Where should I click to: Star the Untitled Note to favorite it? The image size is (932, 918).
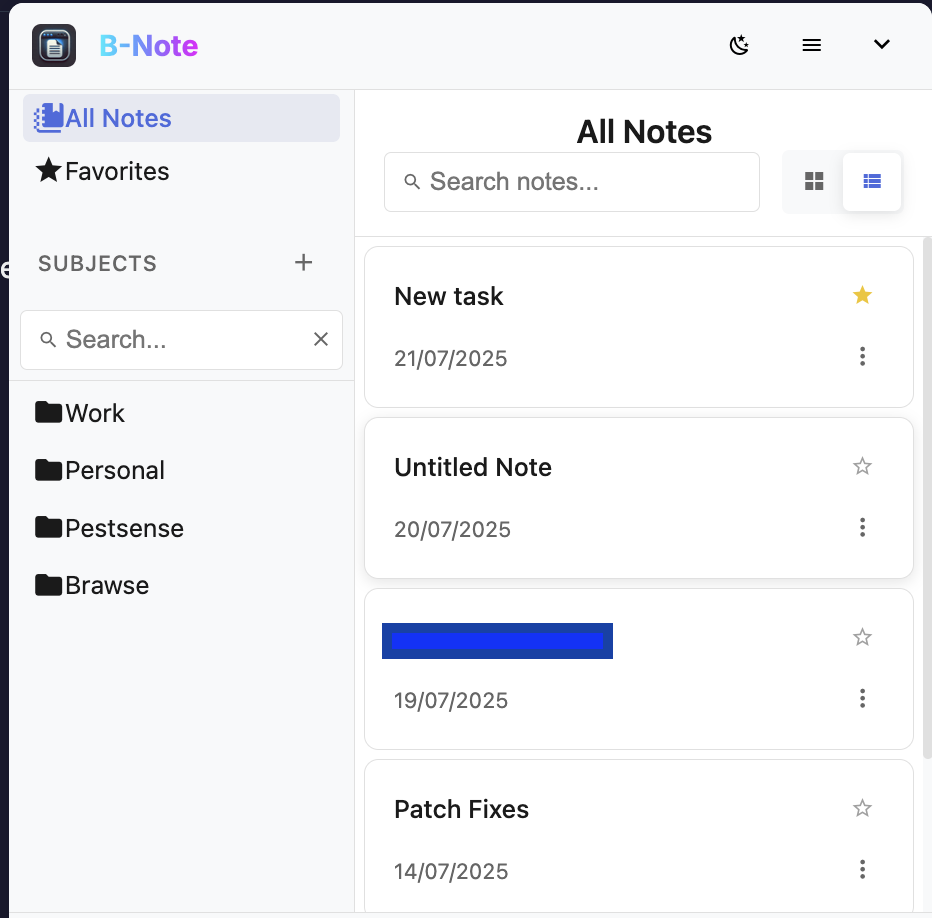862,466
